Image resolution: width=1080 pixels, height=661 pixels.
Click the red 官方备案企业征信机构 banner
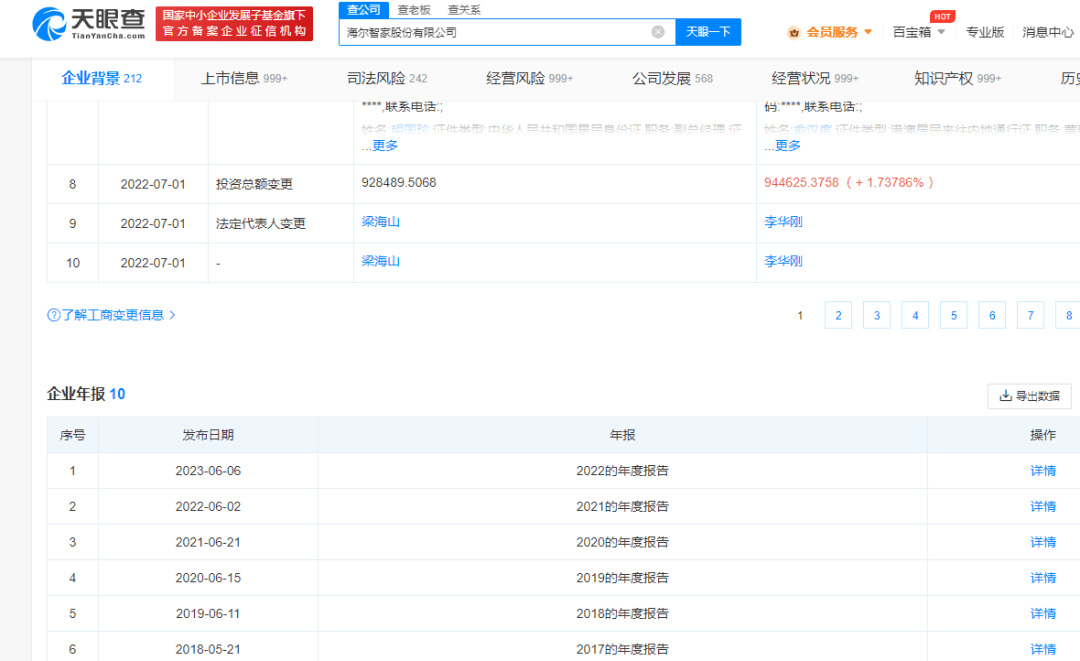(234, 23)
